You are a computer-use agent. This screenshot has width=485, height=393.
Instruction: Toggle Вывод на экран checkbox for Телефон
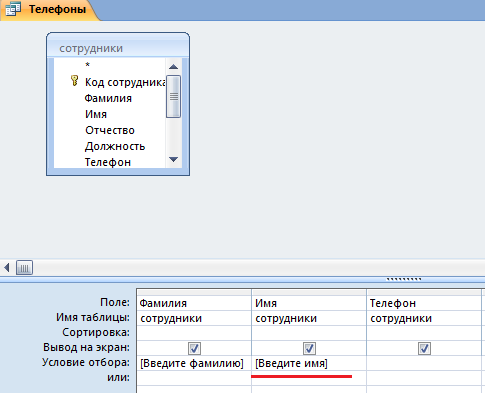tap(424, 348)
